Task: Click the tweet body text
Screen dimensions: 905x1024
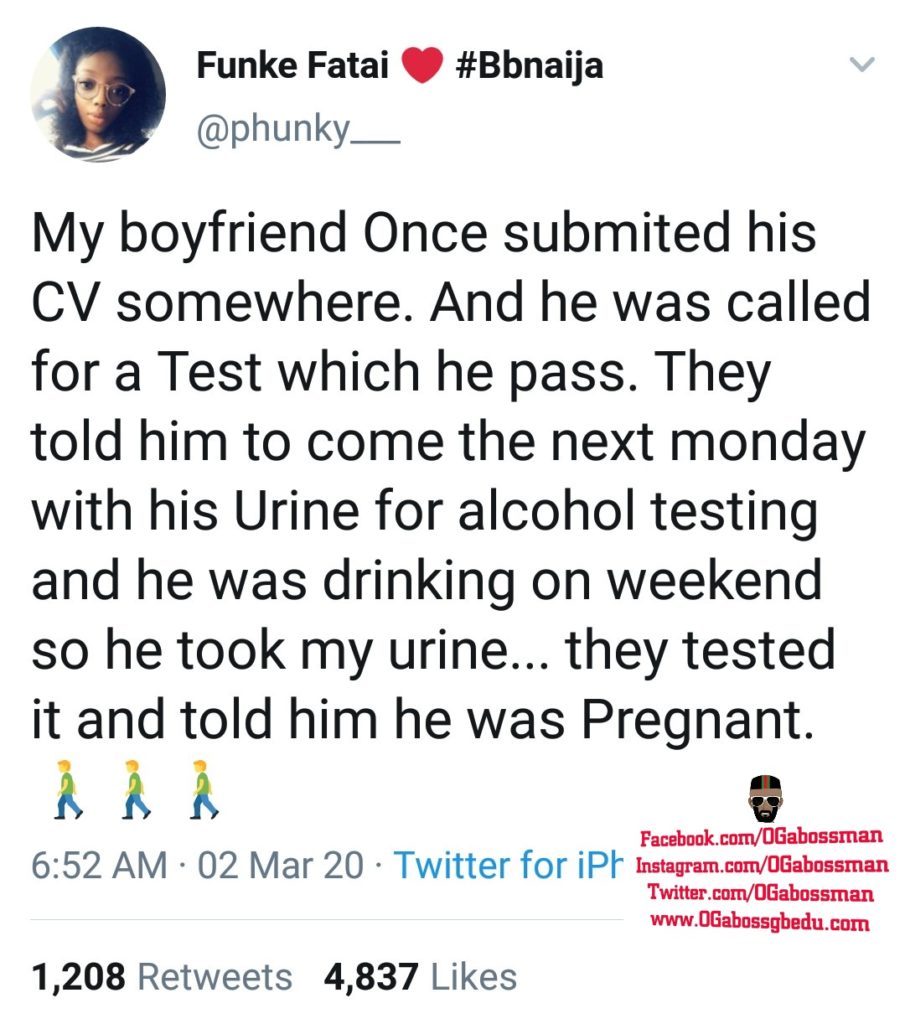Action: [440, 475]
